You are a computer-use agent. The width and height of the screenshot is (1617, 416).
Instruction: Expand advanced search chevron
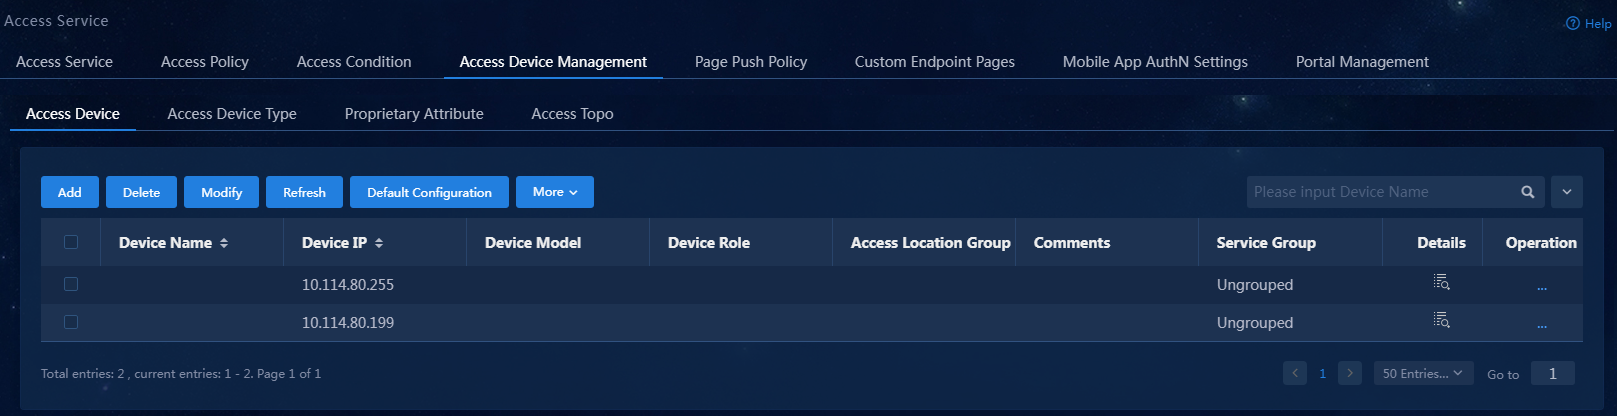click(x=1567, y=192)
